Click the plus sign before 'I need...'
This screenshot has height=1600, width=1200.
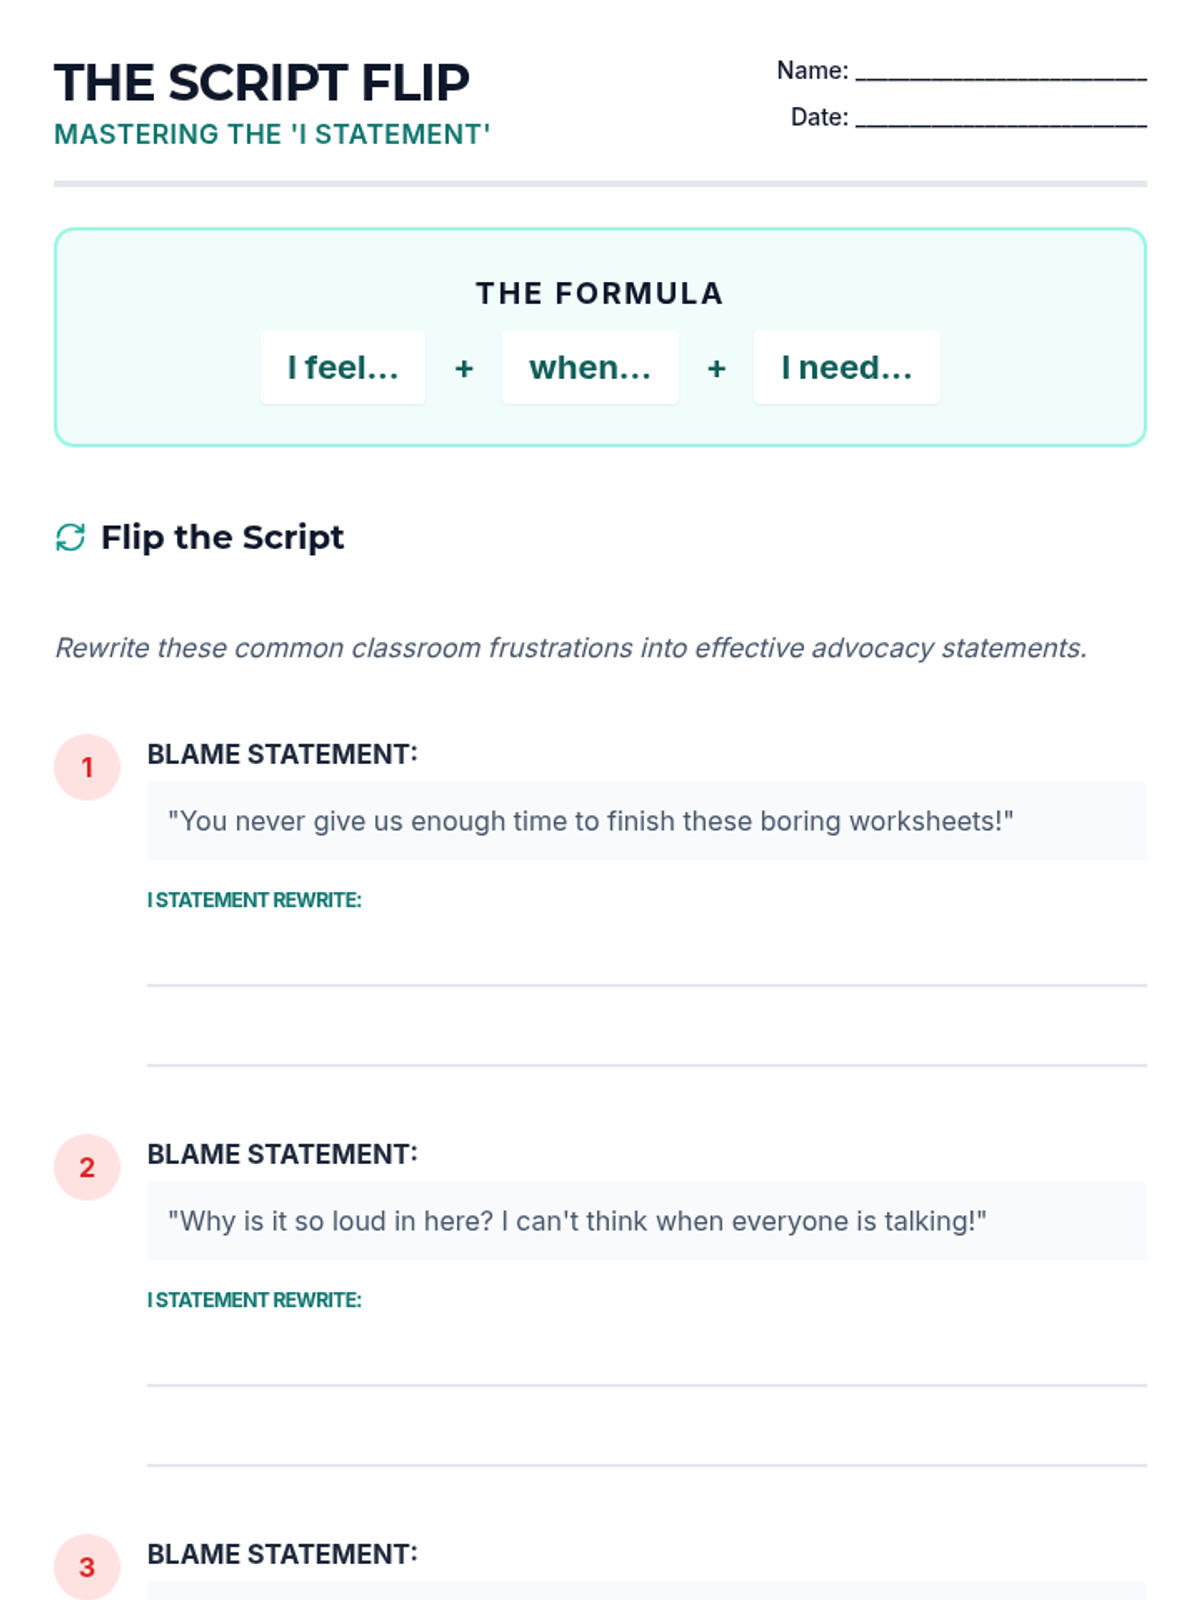(x=716, y=368)
